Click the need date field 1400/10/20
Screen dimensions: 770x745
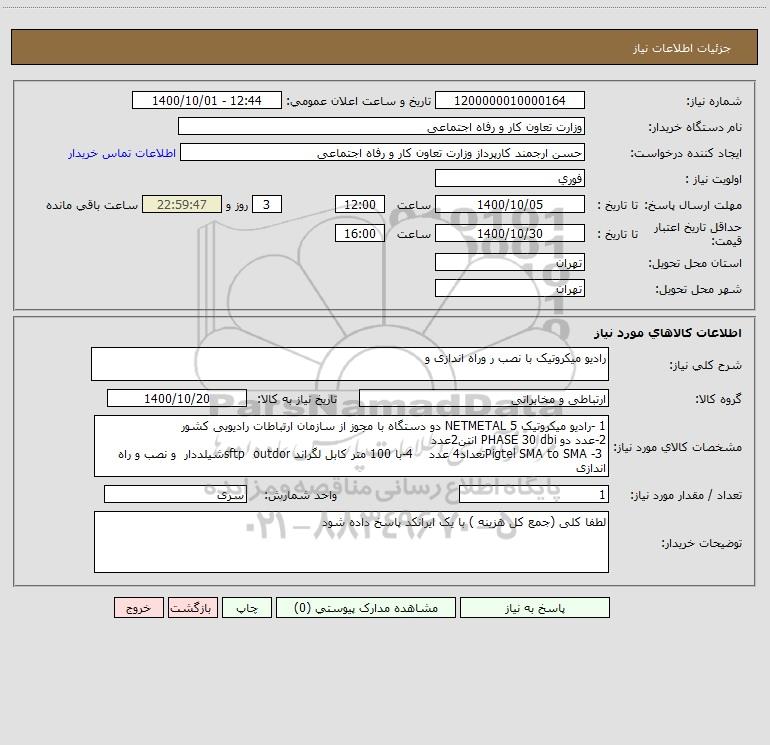[x=177, y=398]
